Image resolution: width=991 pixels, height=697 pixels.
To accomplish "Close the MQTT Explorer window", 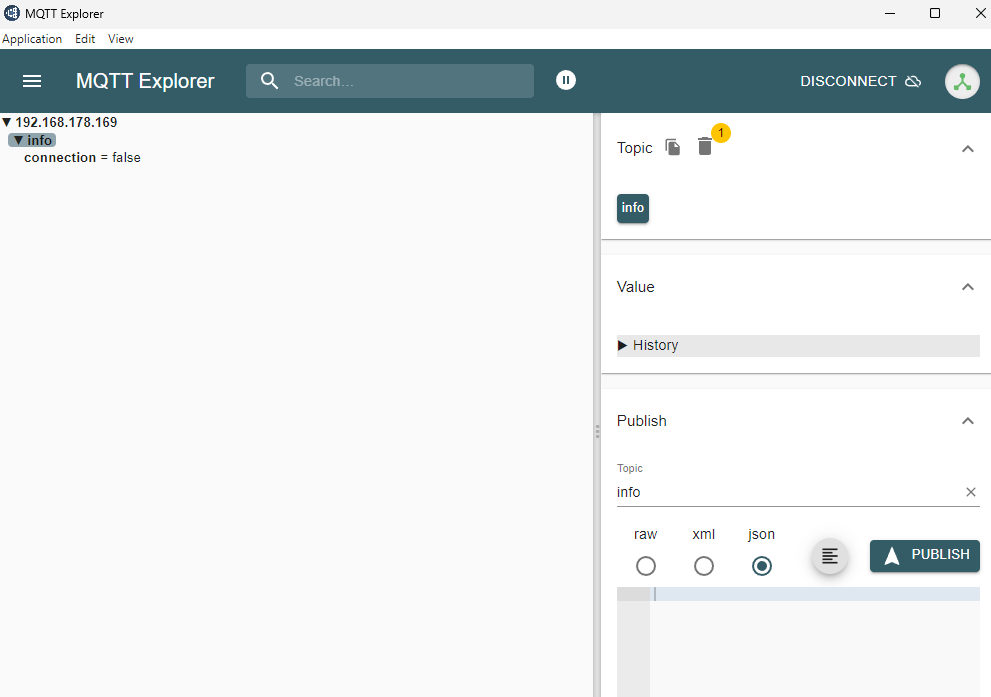I will pyautogui.click(x=980, y=13).
